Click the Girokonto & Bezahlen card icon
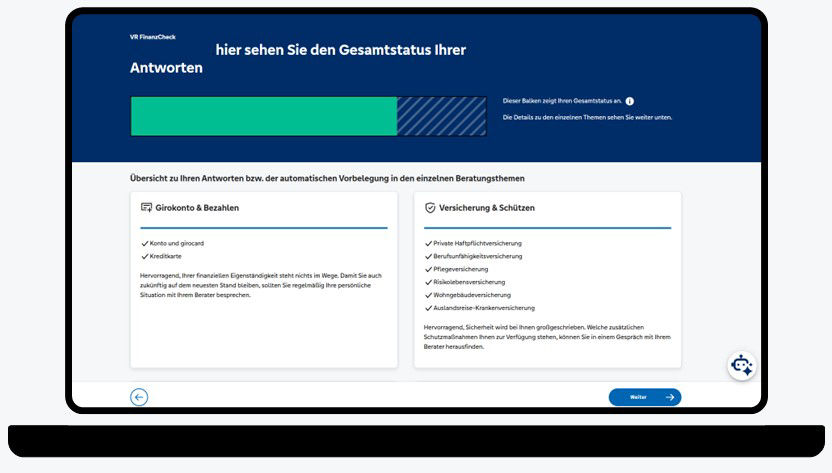Image resolution: width=832 pixels, height=473 pixels. (146, 207)
